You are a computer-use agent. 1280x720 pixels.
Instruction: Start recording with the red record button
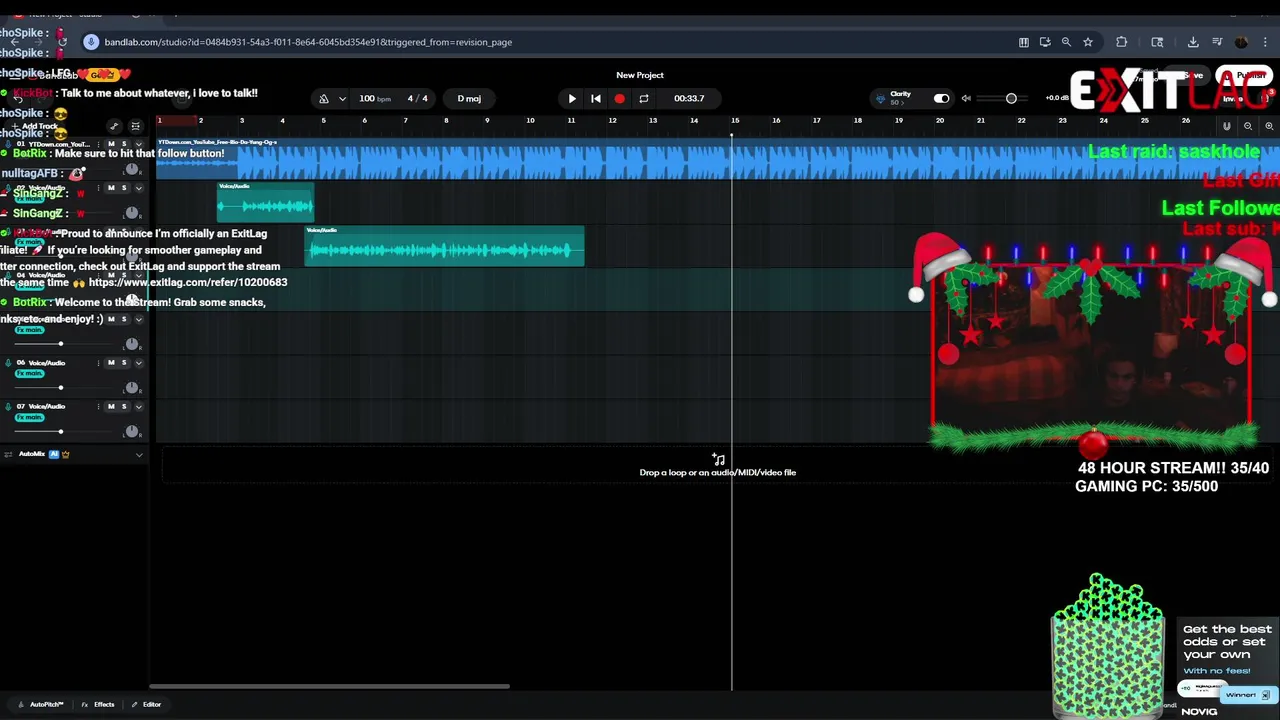coord(619,98)
